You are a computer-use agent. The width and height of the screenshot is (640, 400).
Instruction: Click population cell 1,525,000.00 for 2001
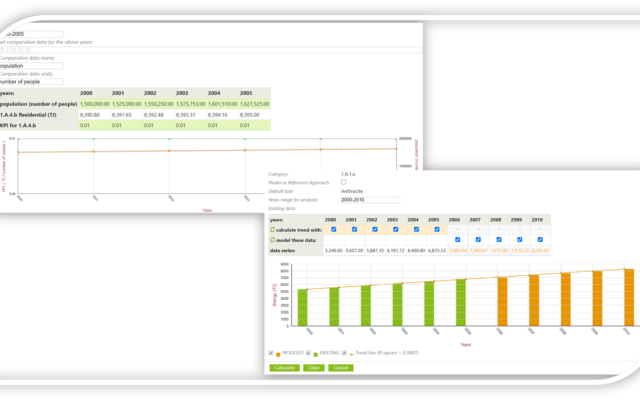pos(127,104)
